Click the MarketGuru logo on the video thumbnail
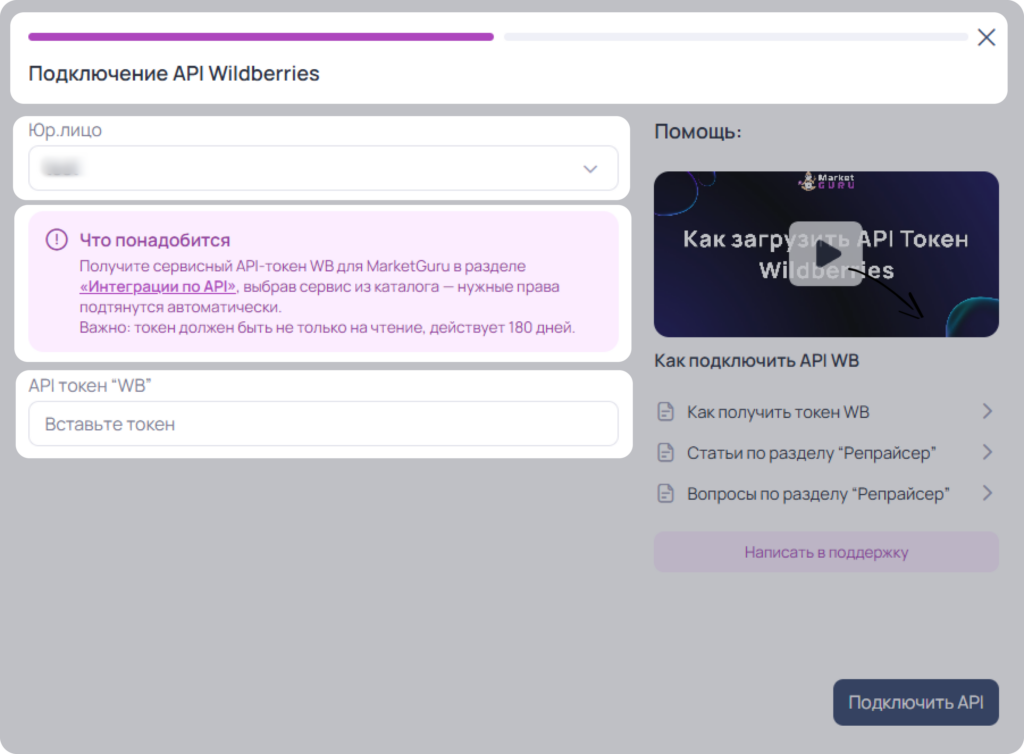This screenshot has width=1024, height=754. (x=826, y=181)
